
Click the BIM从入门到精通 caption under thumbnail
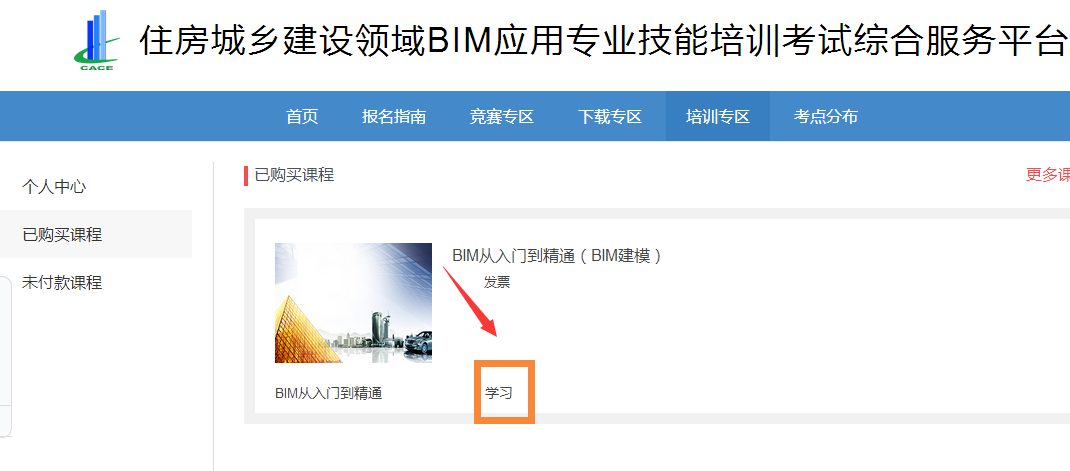tap(328, 393)
